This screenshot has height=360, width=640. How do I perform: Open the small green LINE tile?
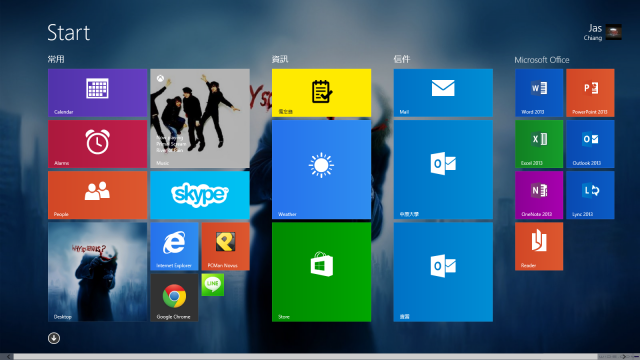pos(213,284)
